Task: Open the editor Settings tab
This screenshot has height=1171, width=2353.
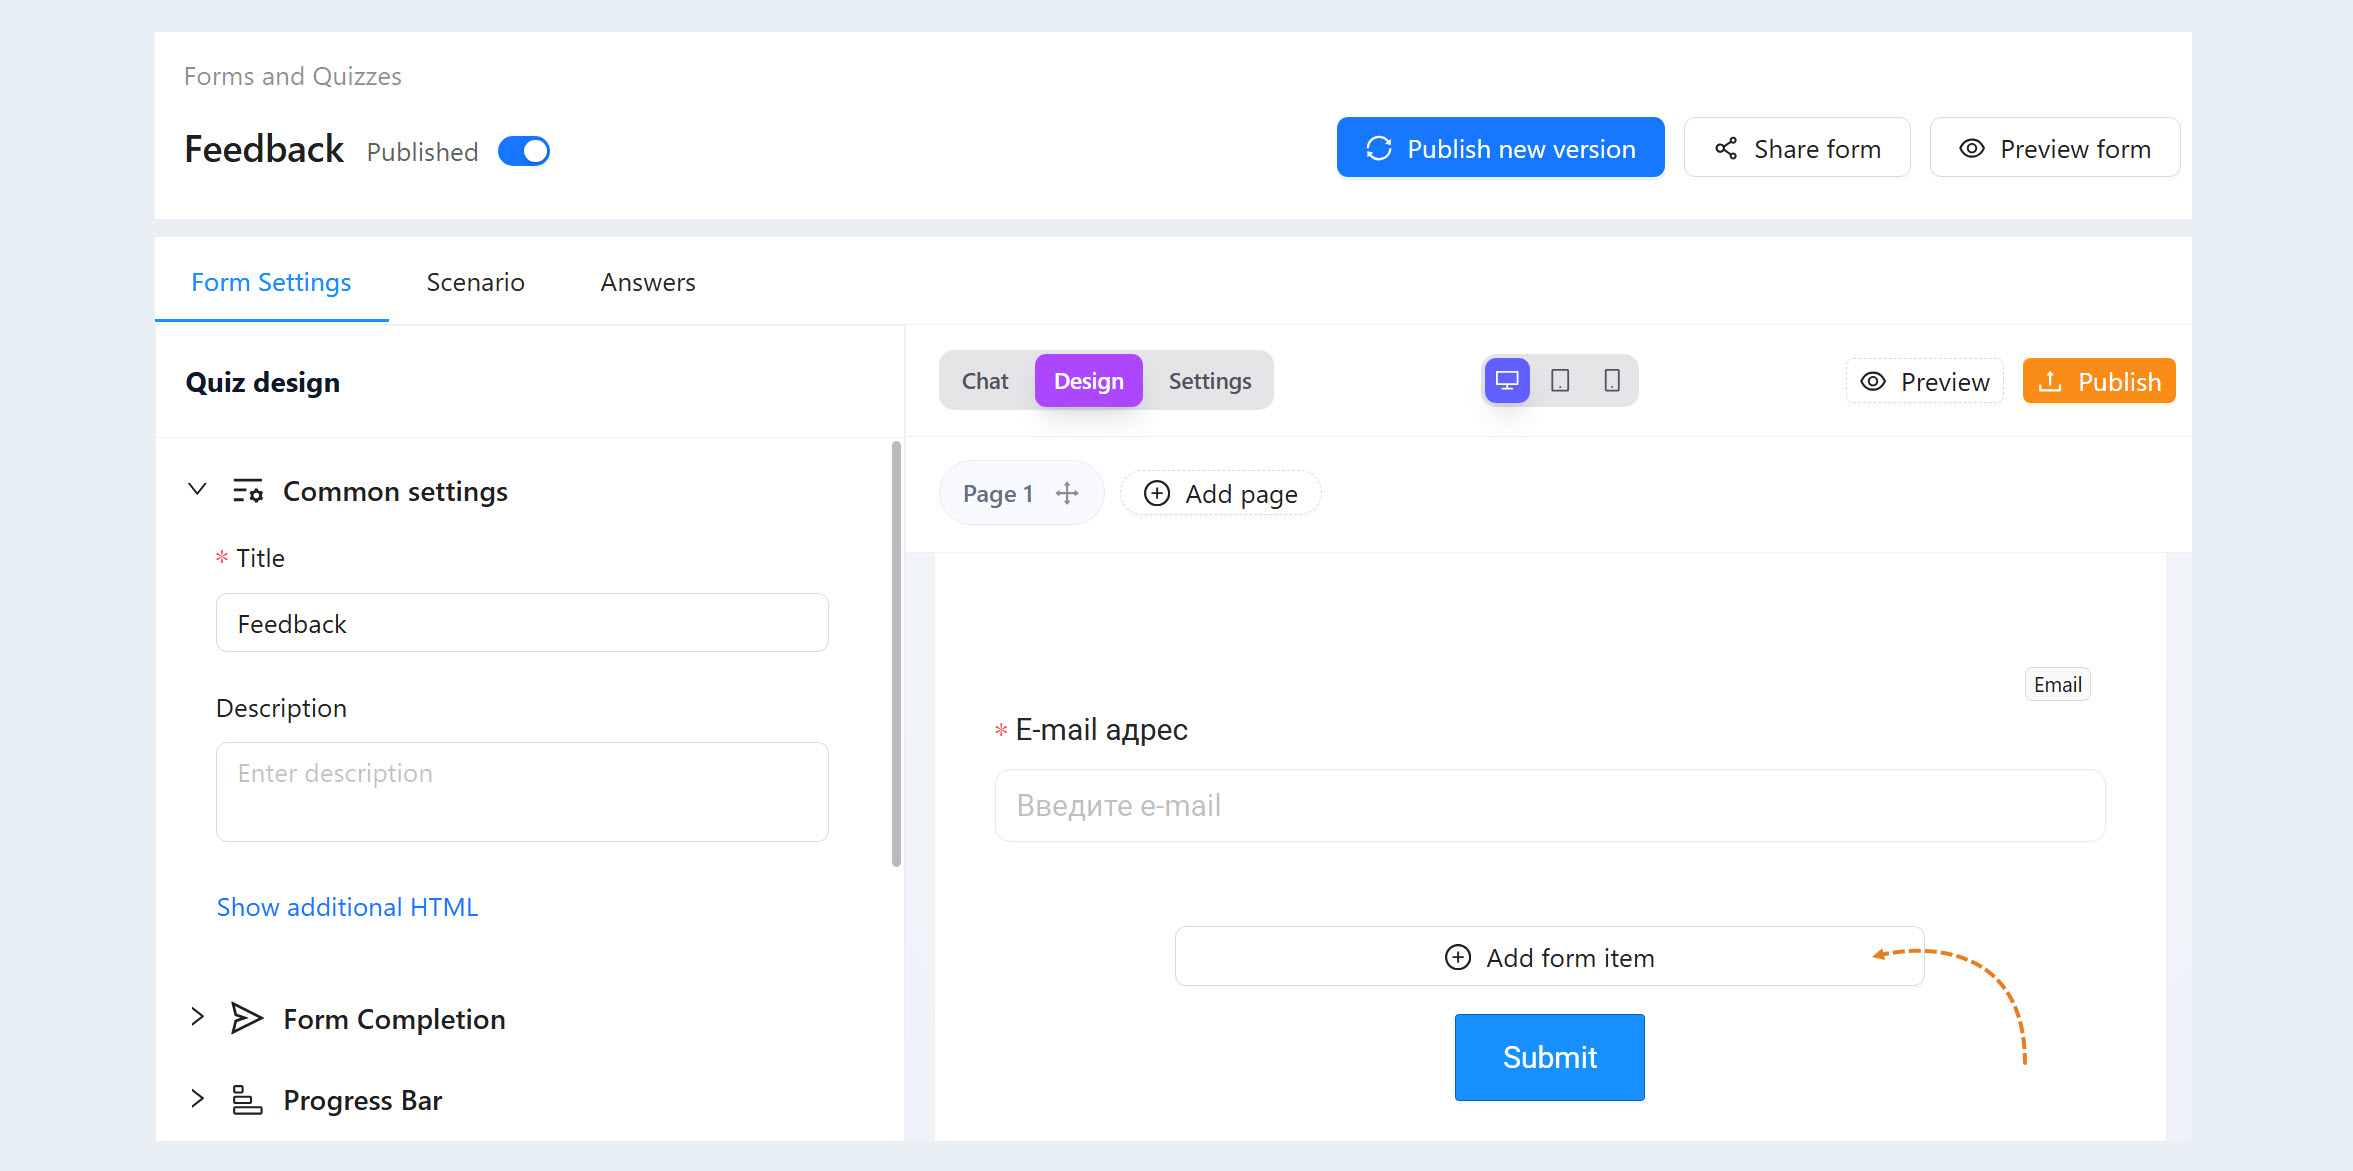Action: [1210, 381]
